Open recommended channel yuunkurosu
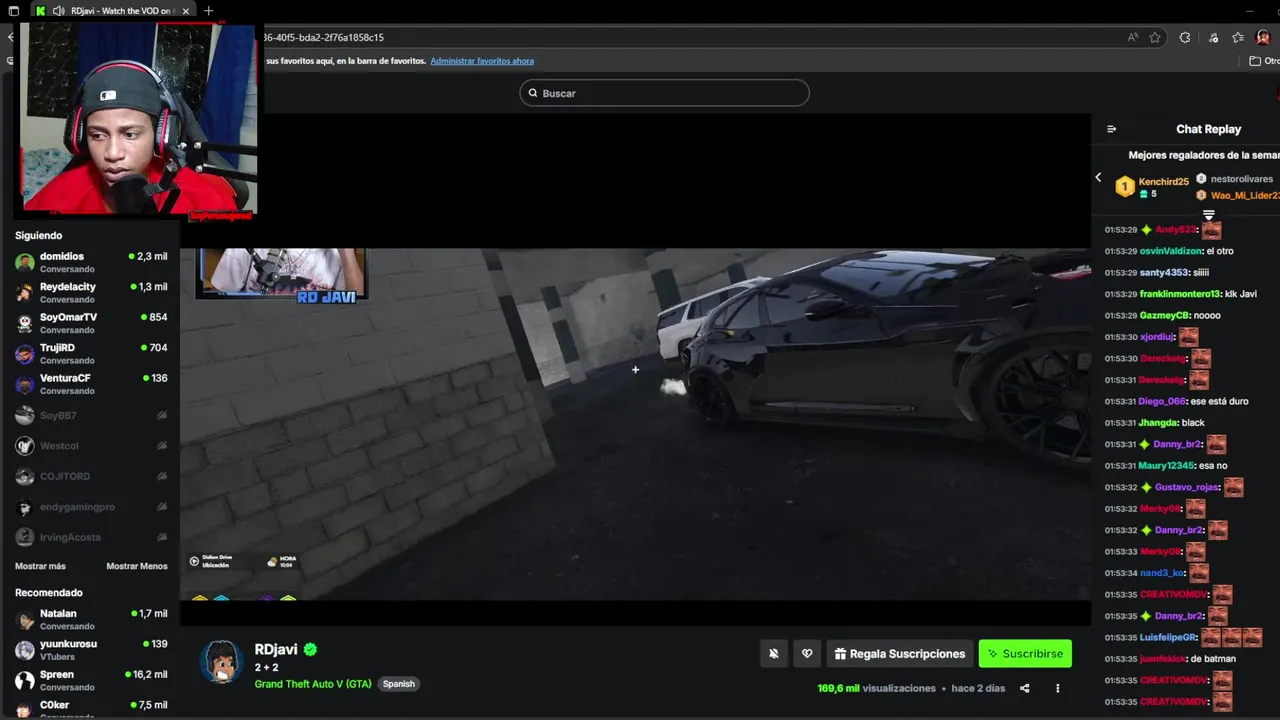Image resolution: width=1280 pixels, height=720 pixels. pos(90,649)
